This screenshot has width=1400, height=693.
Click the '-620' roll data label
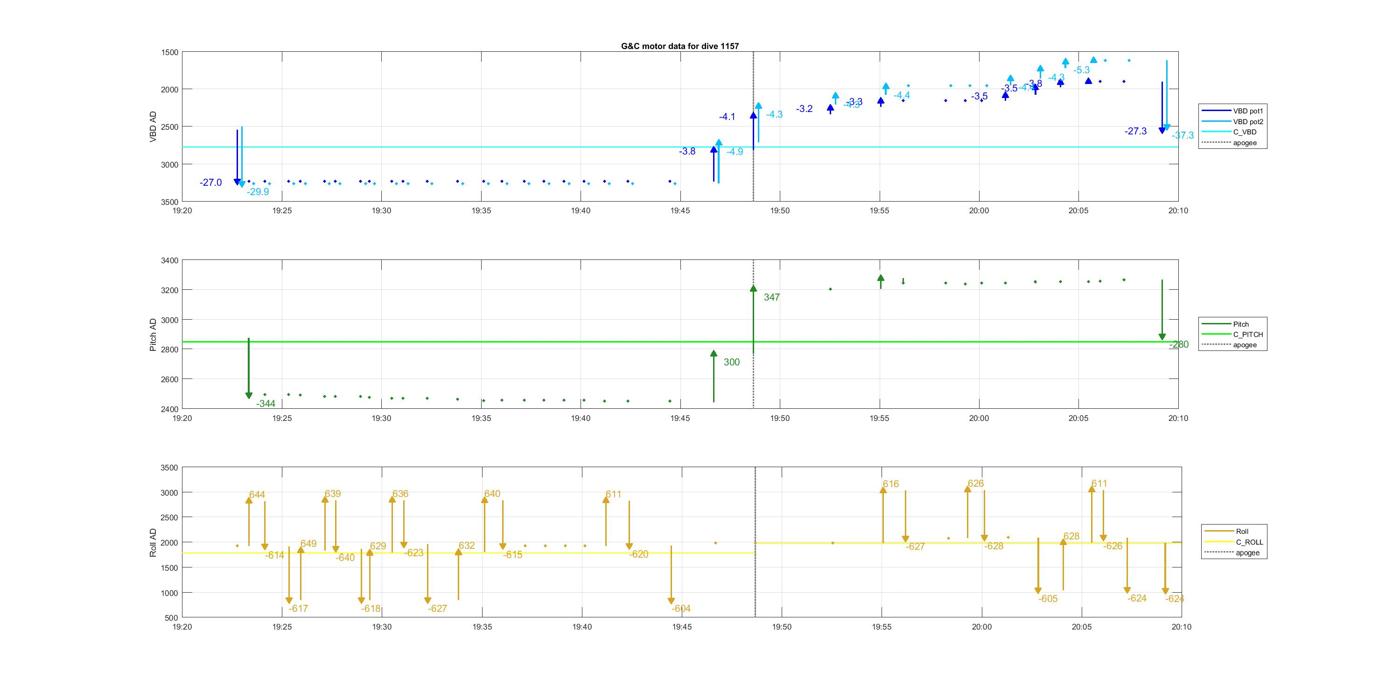638,553
